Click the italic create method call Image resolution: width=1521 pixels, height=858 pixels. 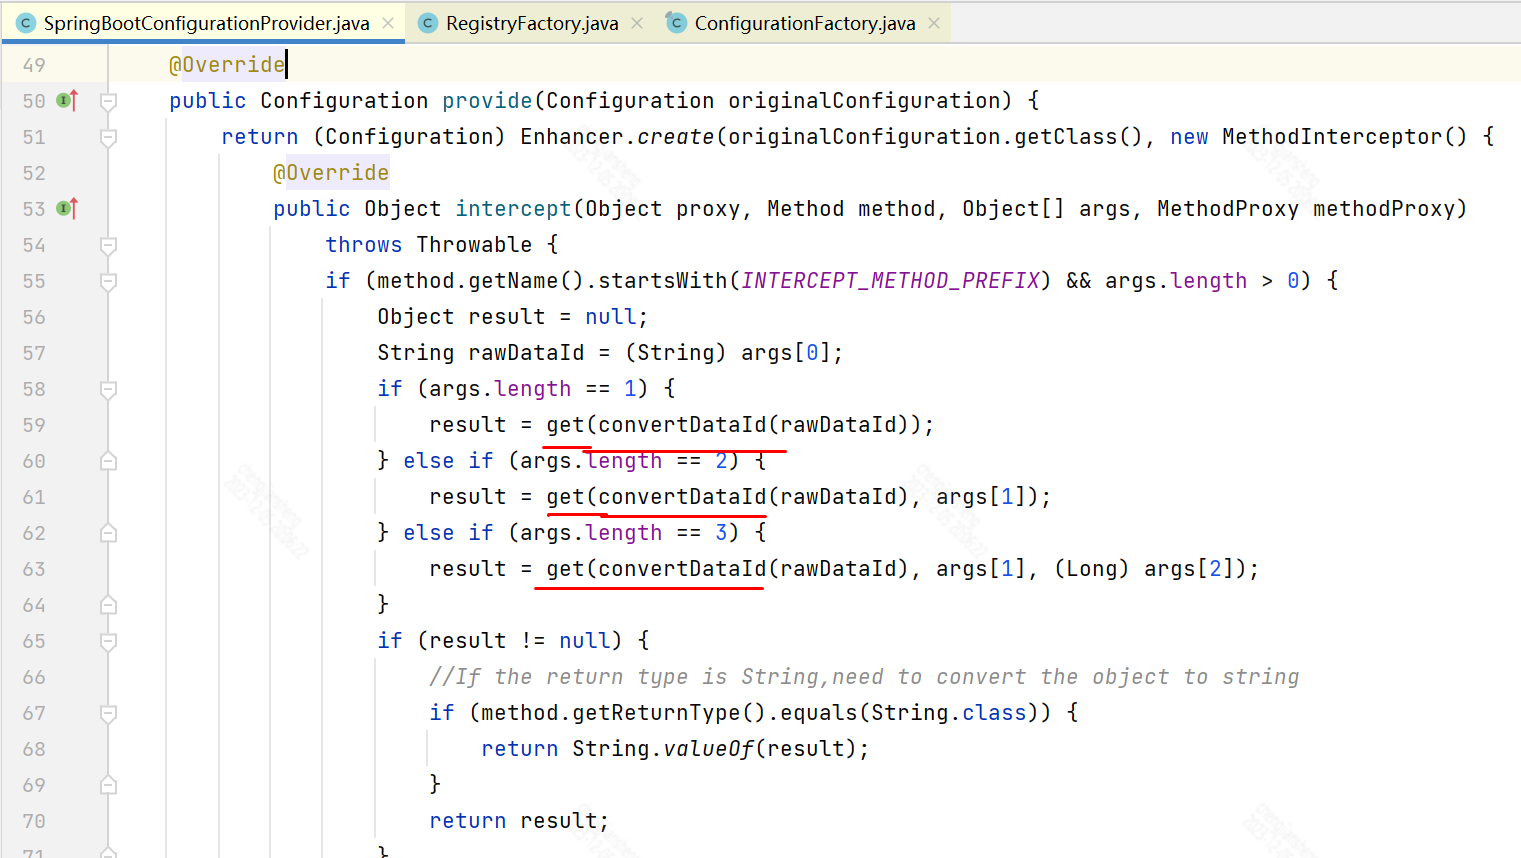coord(676,137)
